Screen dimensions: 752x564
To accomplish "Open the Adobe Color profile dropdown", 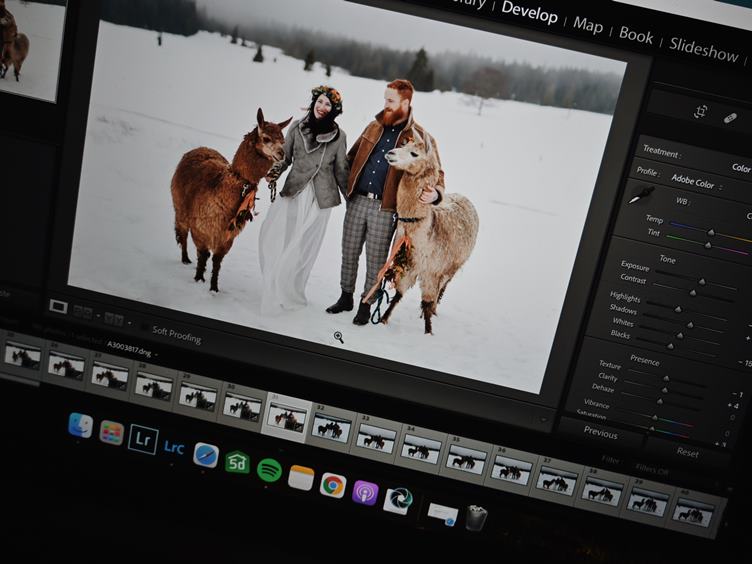I will 696,182.
